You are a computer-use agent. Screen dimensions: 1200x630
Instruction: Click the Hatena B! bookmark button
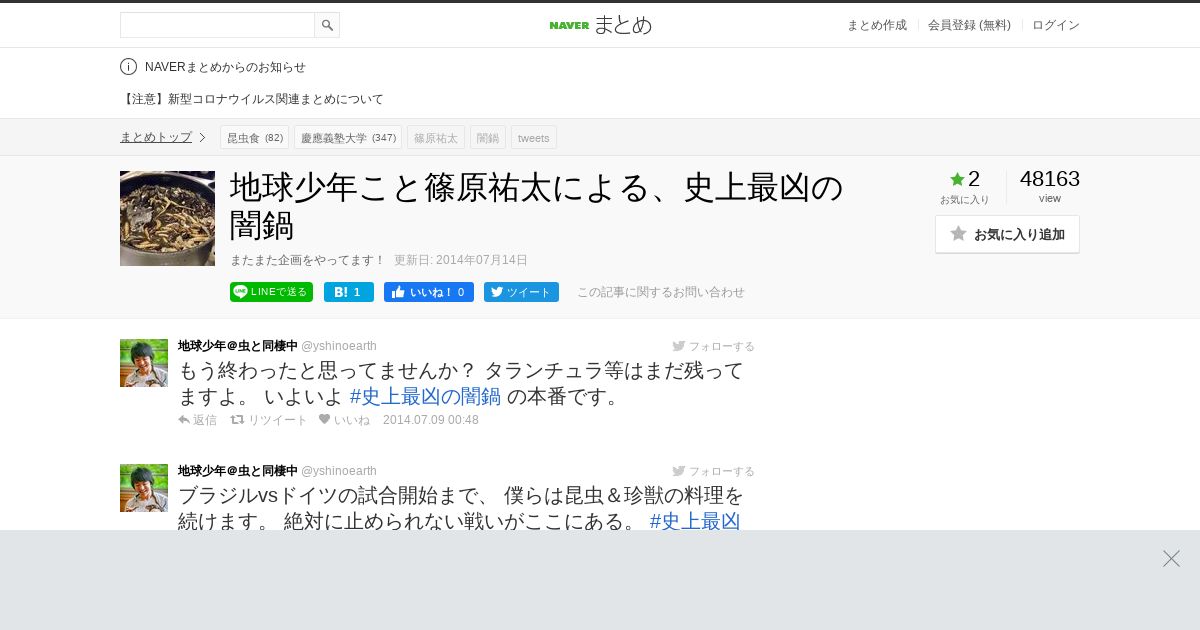click(x=349, y=292)
